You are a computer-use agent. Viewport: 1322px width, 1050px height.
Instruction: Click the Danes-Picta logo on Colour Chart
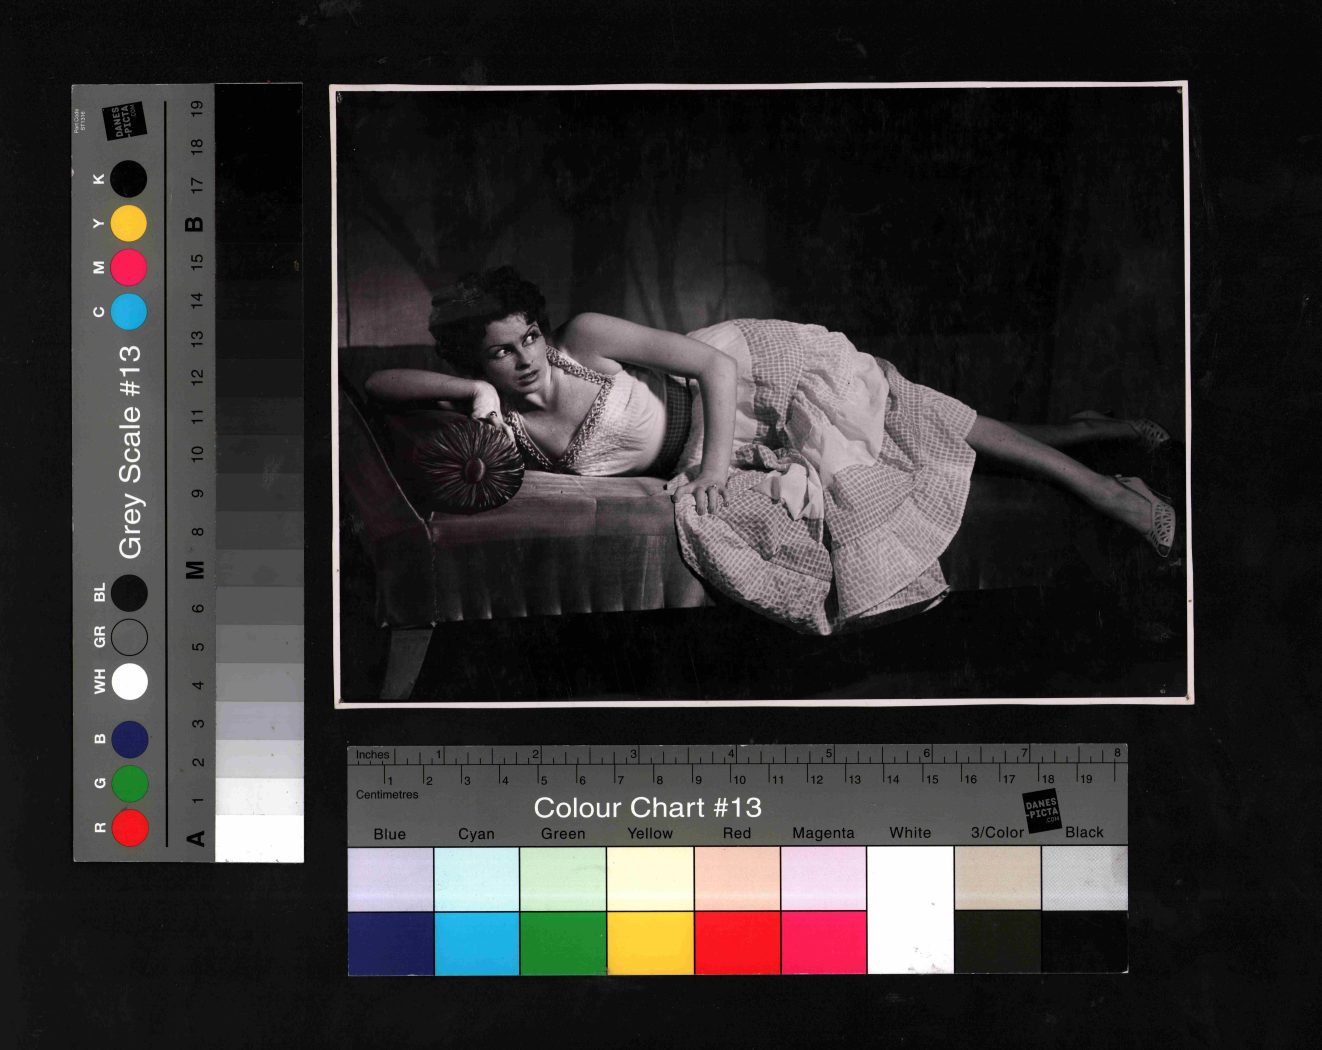[1041, 810]
